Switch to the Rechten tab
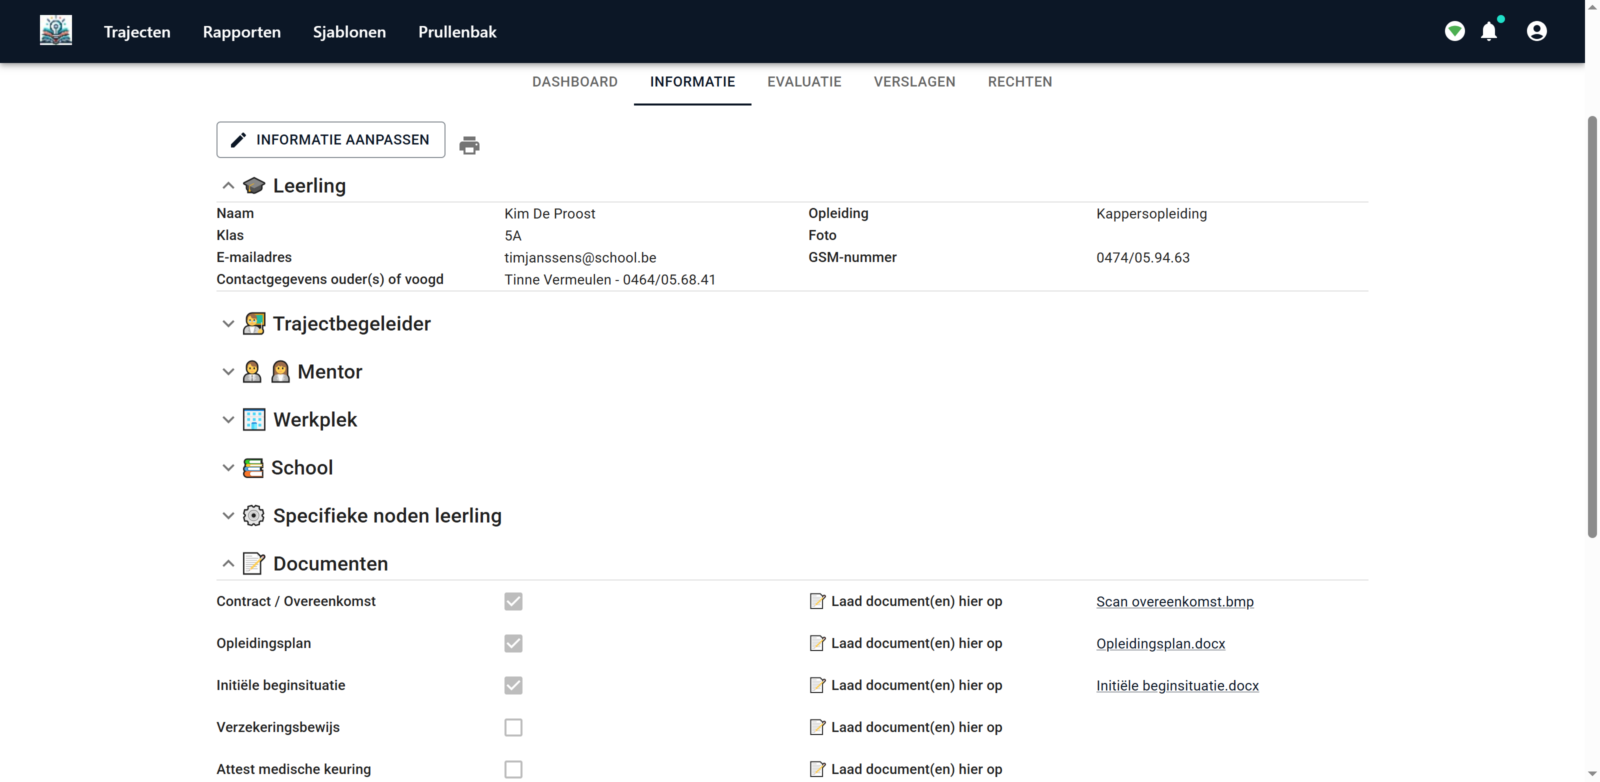 click(1020, 82)
